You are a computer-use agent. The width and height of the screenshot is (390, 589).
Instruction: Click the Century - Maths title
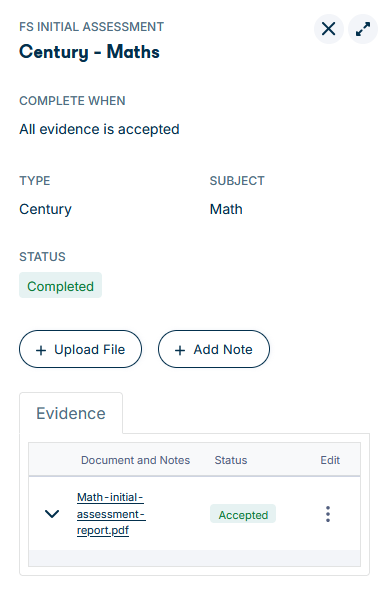click(89, 52)
